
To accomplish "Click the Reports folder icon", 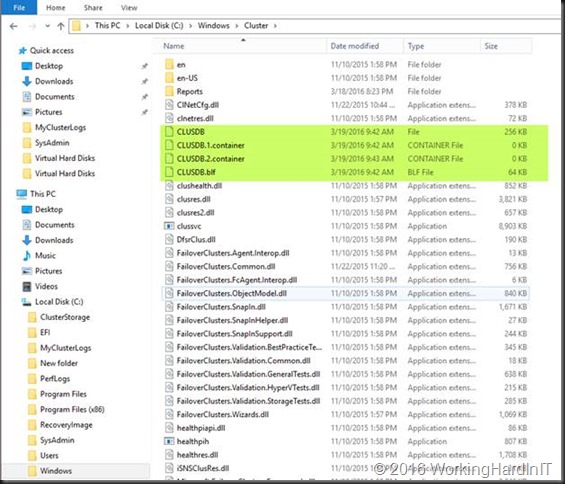I will 169,92.
